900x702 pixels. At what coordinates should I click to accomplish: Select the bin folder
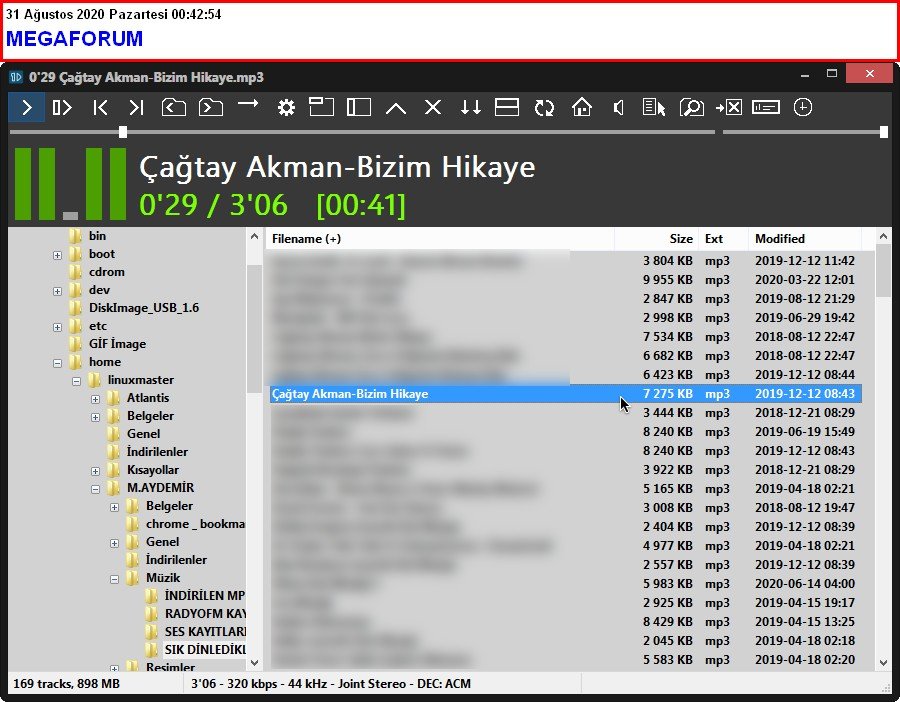97,236
